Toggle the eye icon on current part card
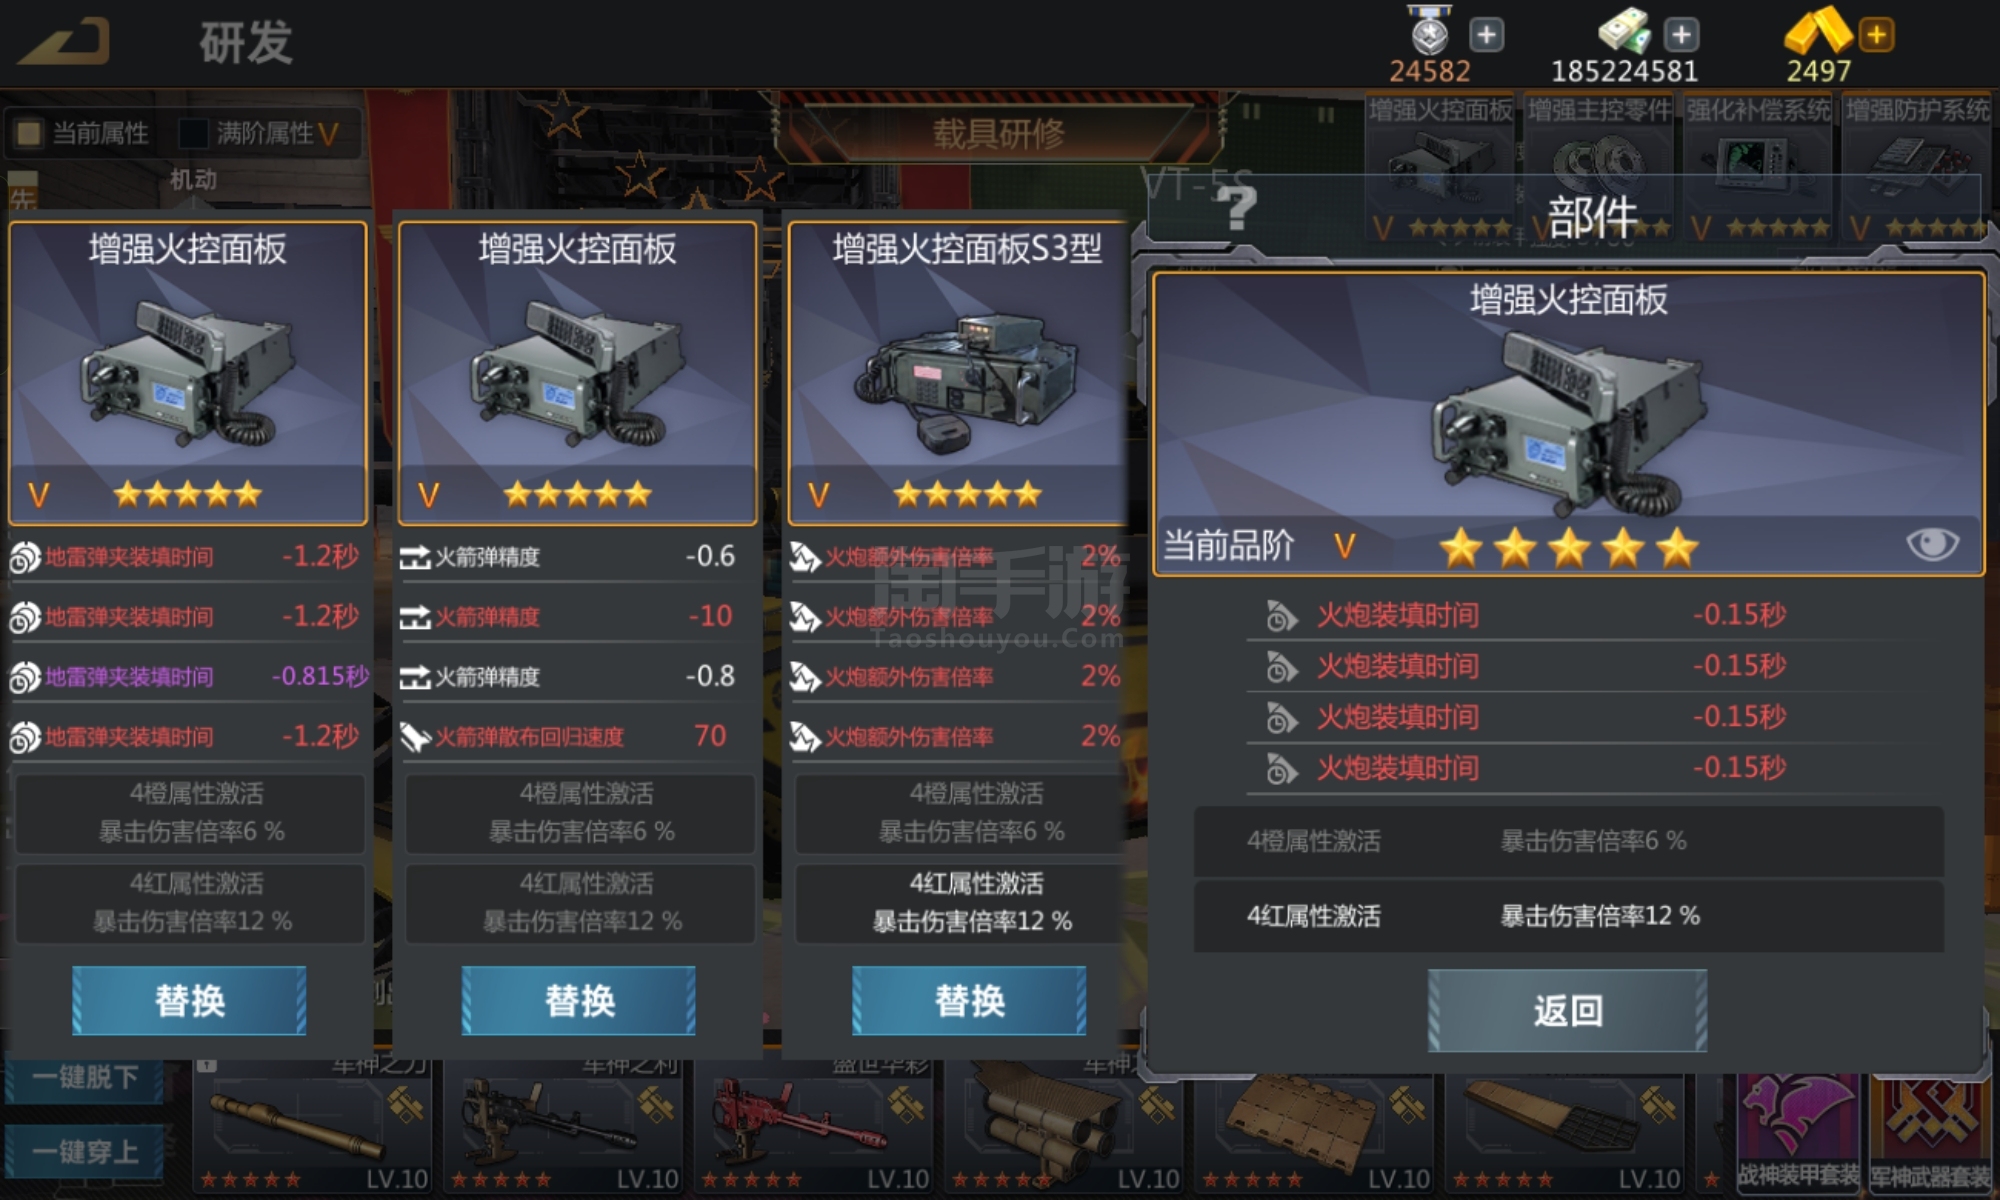Viewport: 2000px width, 1200px height. click(x=1932, y=544)
